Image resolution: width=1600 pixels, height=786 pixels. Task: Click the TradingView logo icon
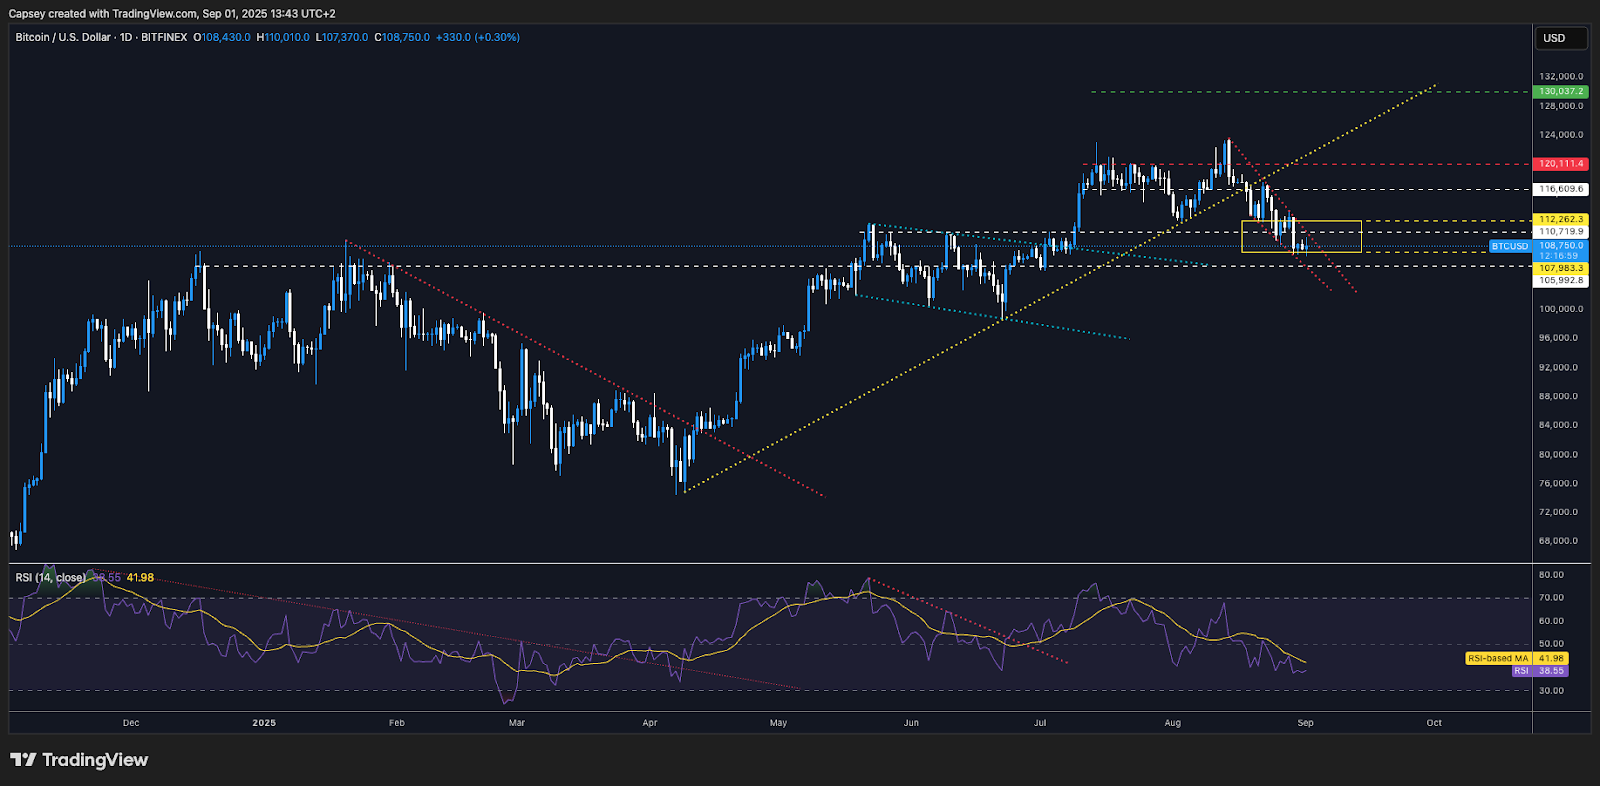tap(24, 760)
